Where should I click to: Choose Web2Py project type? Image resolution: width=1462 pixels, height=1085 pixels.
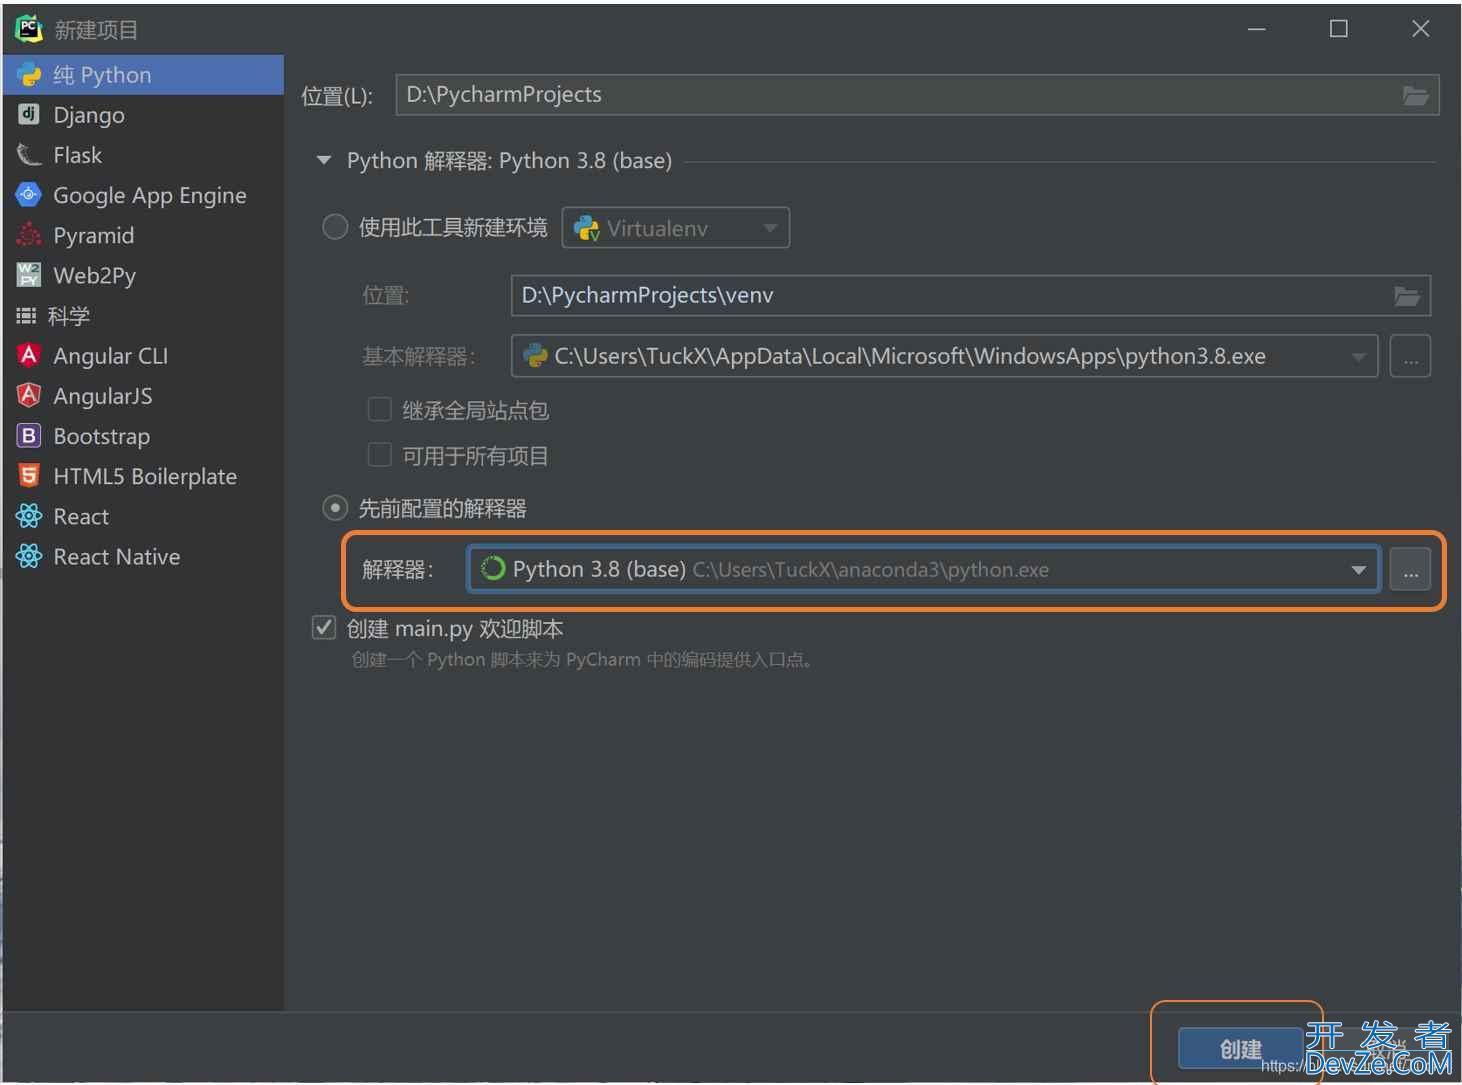click(x=143, y=275)
